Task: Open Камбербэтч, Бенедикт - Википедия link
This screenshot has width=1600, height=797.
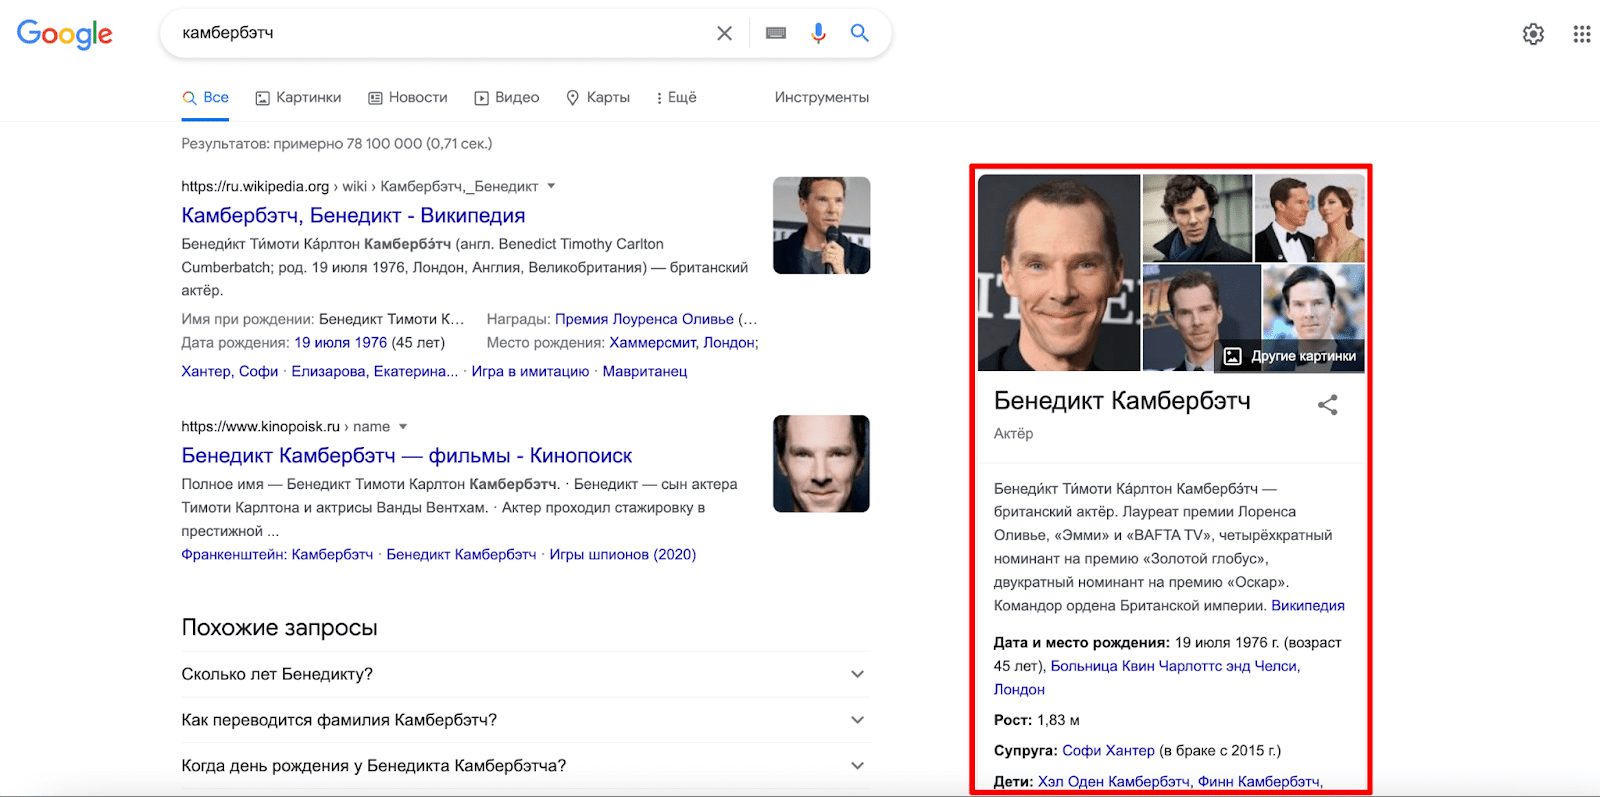Action: 353,216
